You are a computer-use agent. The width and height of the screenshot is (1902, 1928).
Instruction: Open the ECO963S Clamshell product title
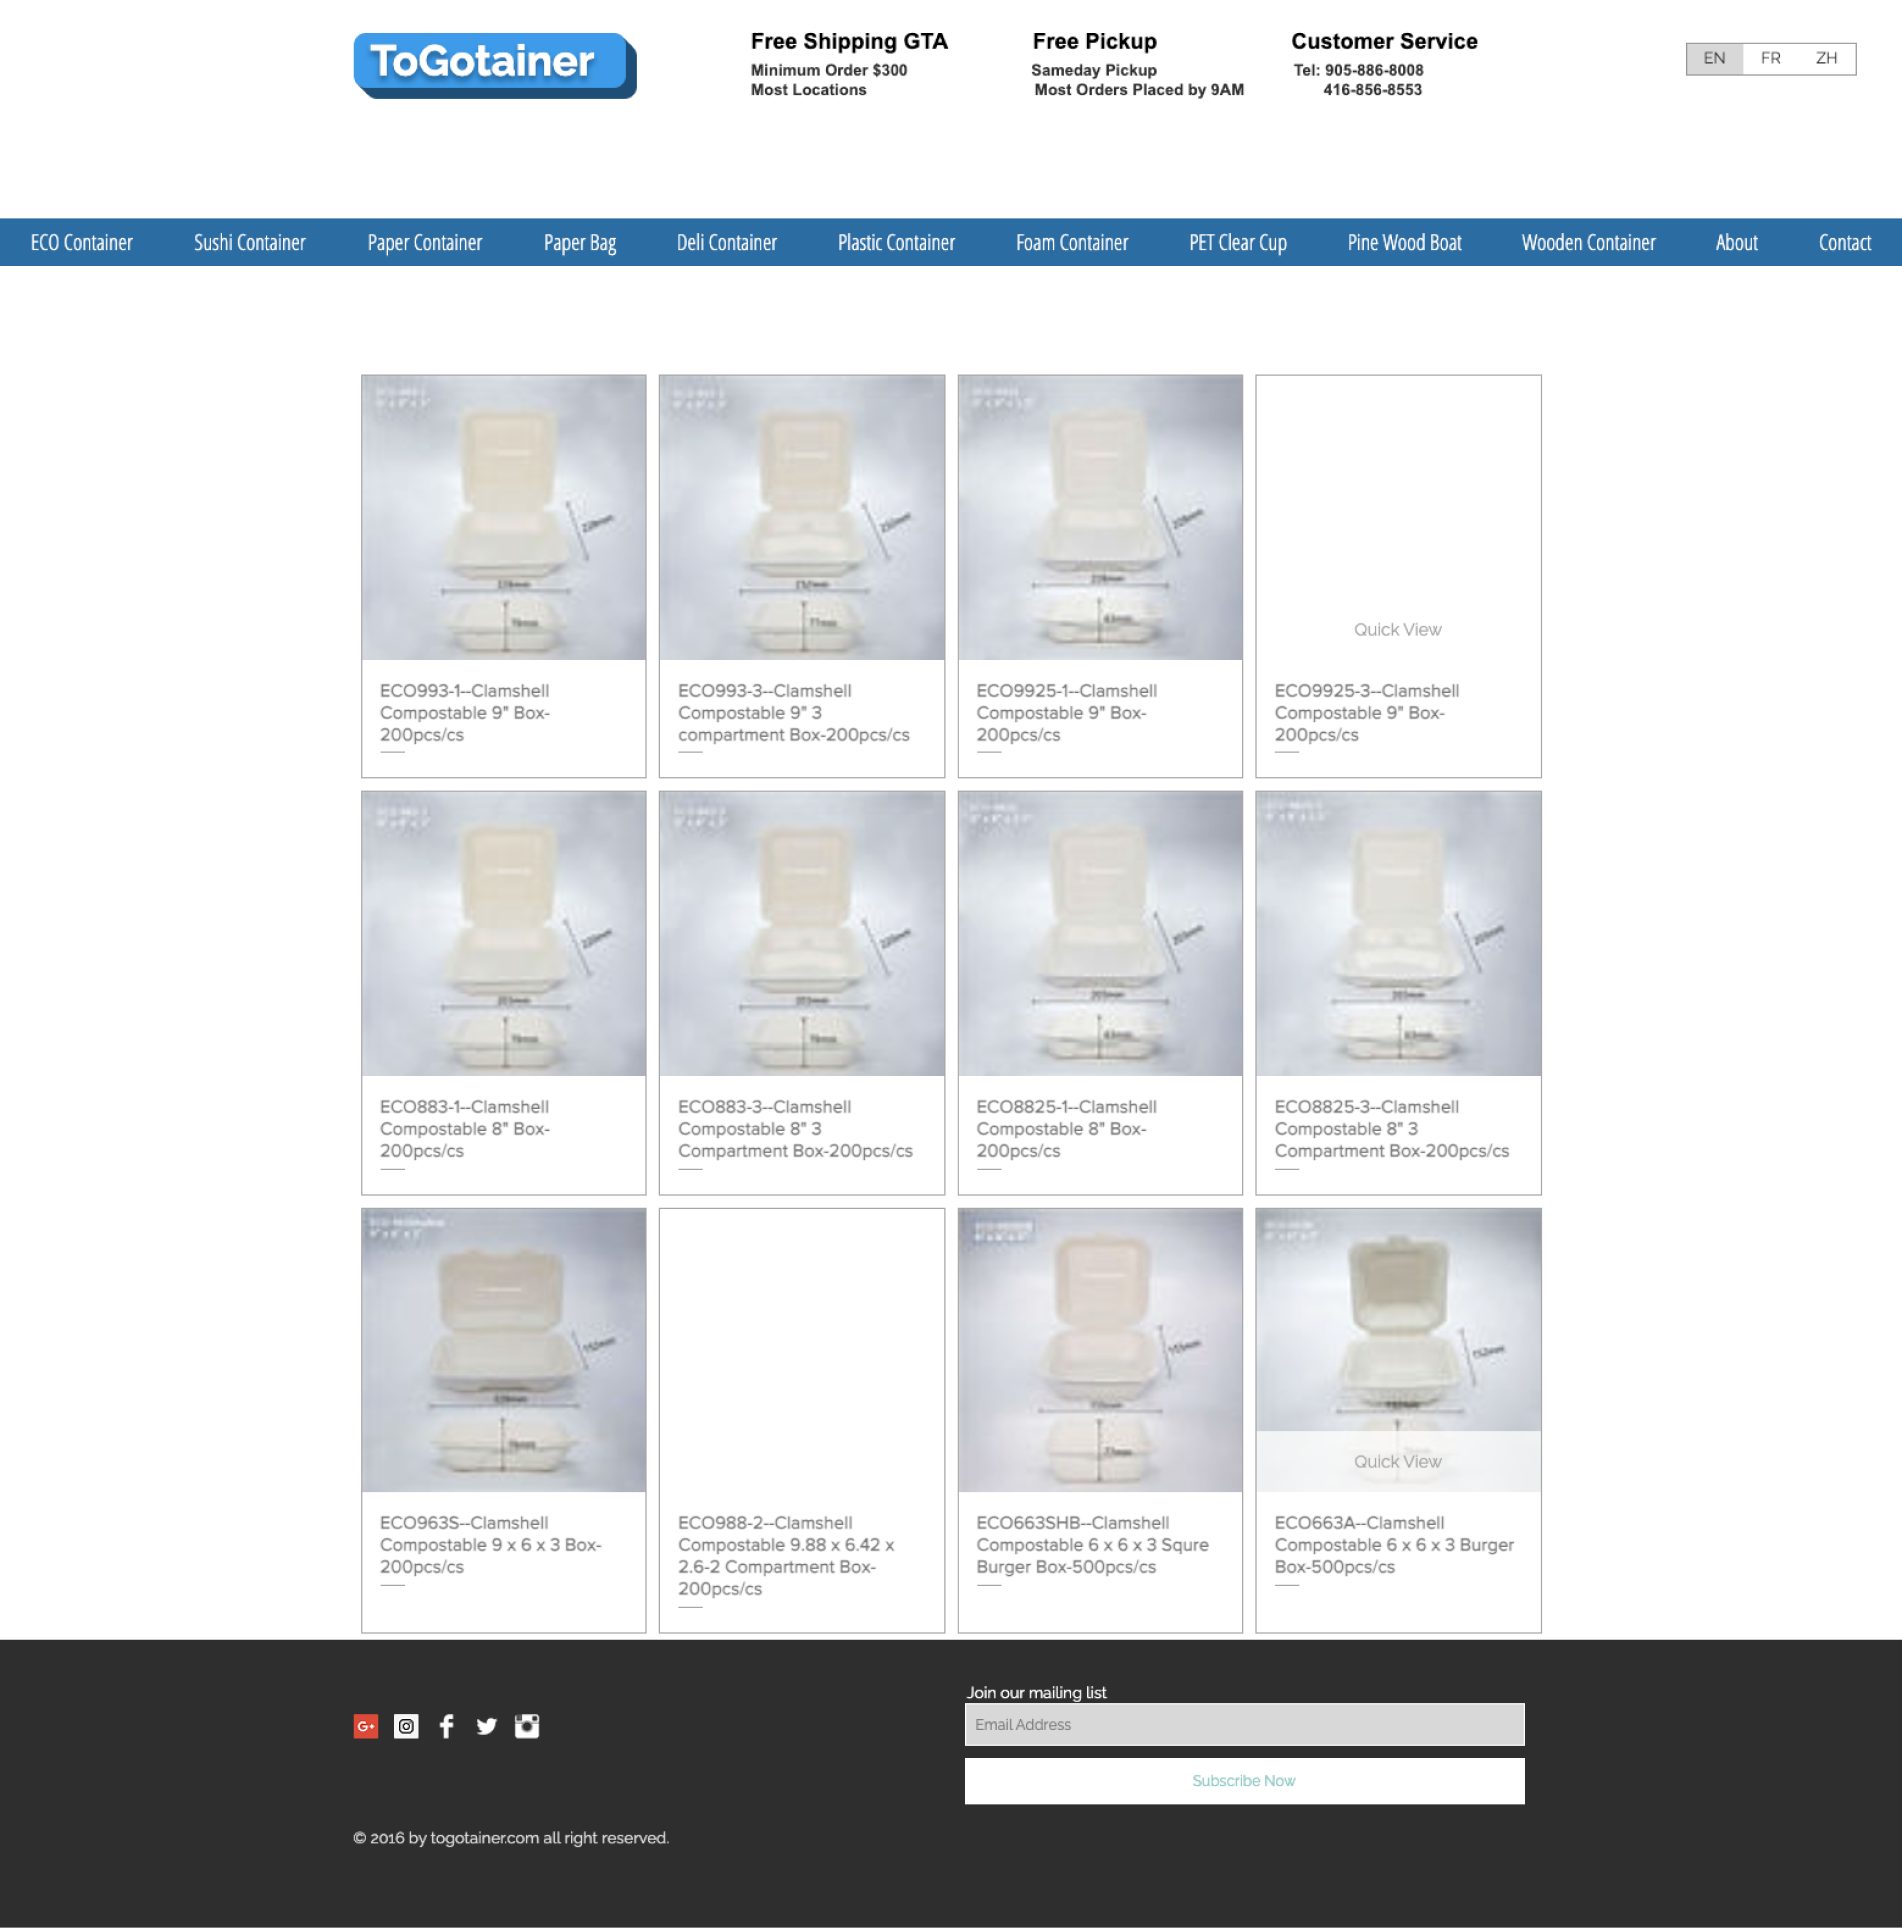[490, 1544]
